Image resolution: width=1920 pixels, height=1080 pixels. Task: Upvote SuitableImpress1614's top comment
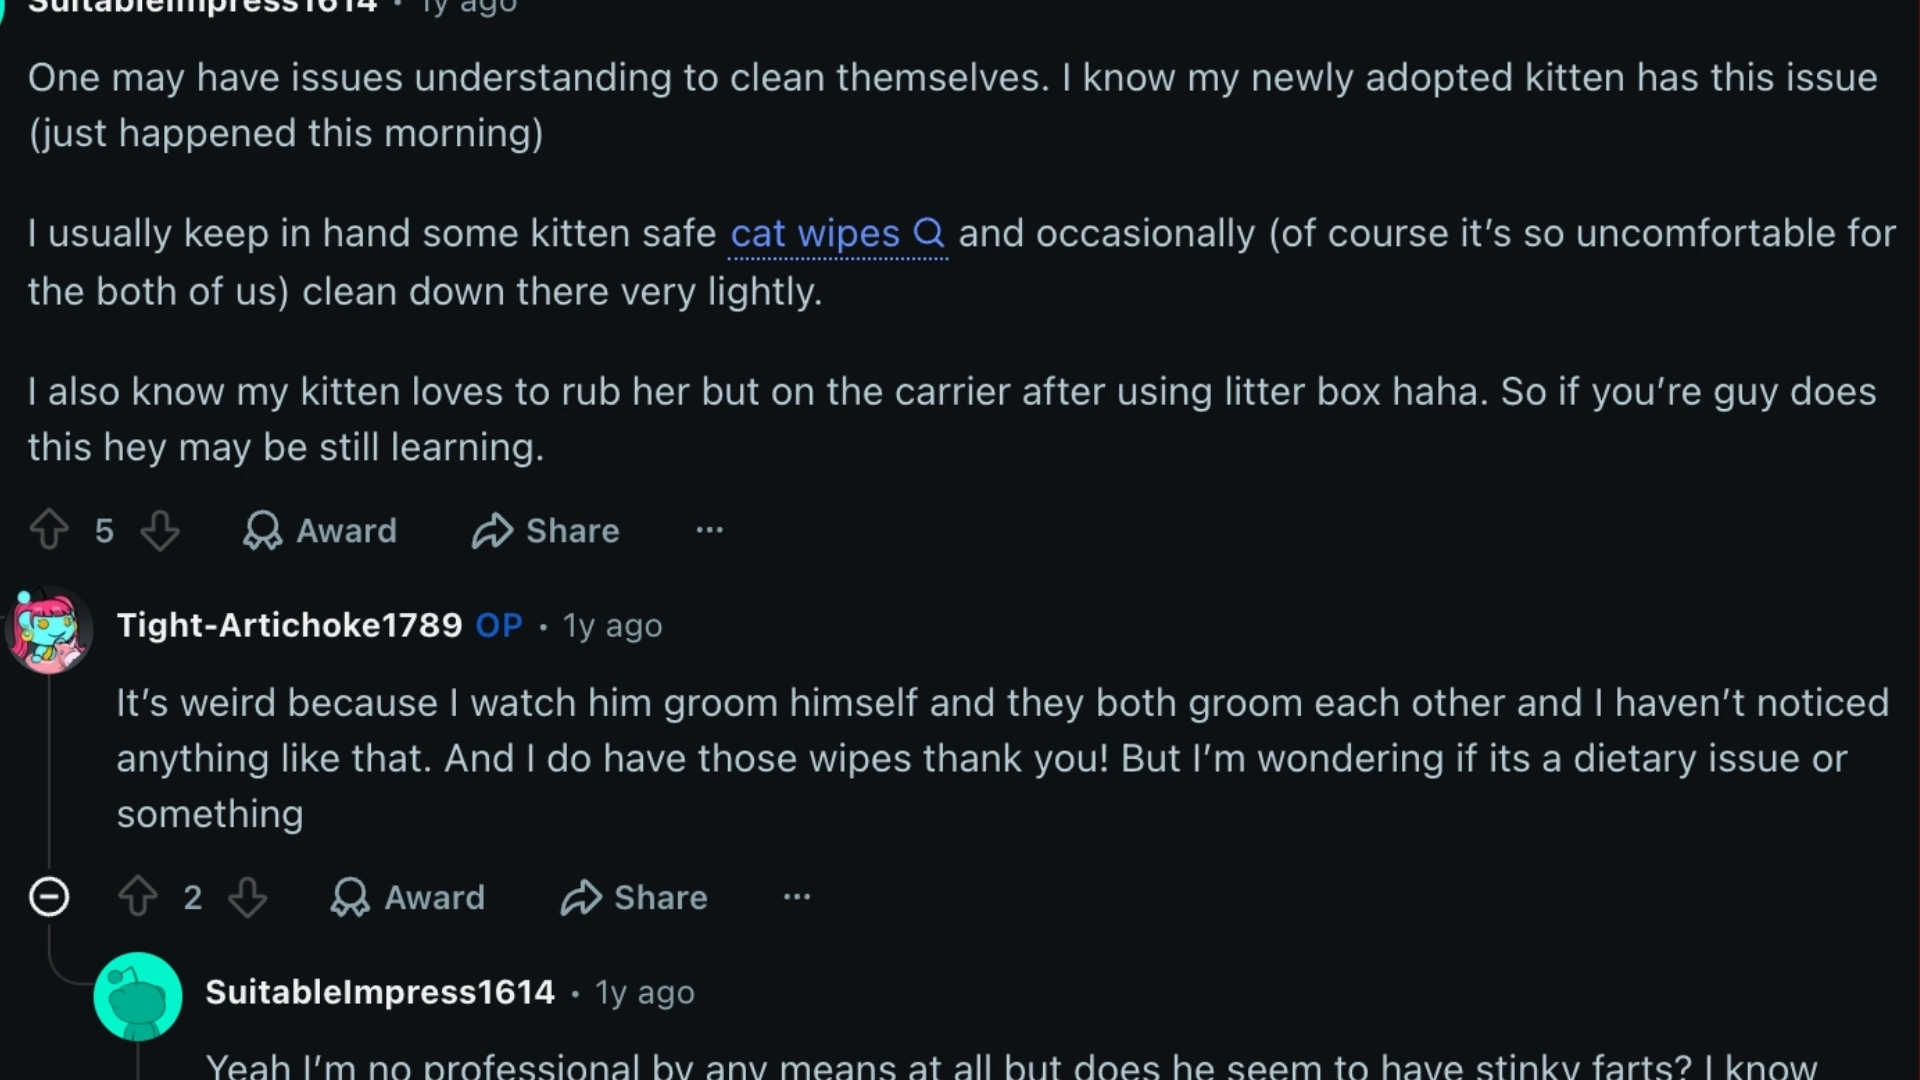coord(48,530)
